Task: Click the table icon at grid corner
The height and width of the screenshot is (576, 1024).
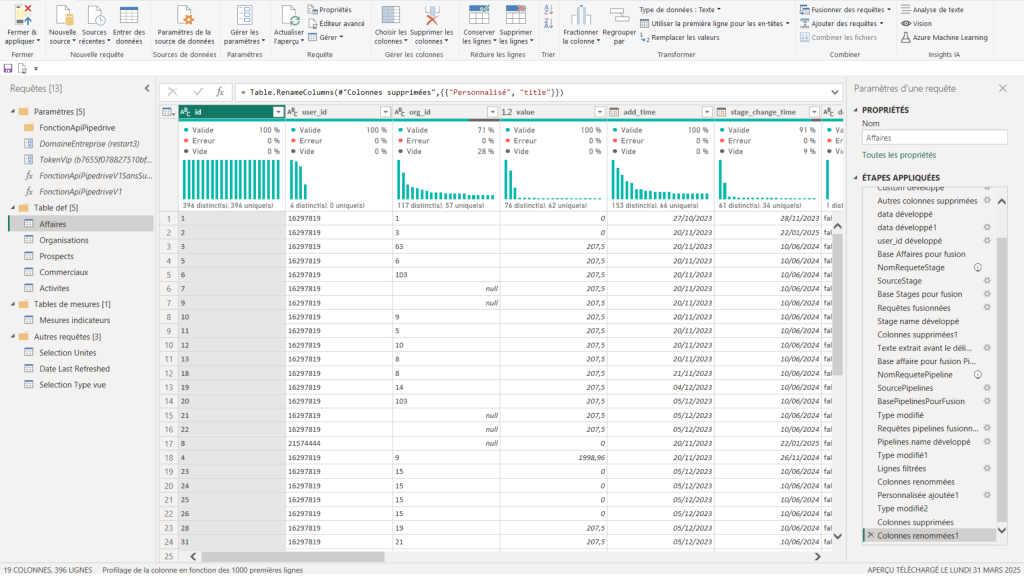Action: (168, 112)
